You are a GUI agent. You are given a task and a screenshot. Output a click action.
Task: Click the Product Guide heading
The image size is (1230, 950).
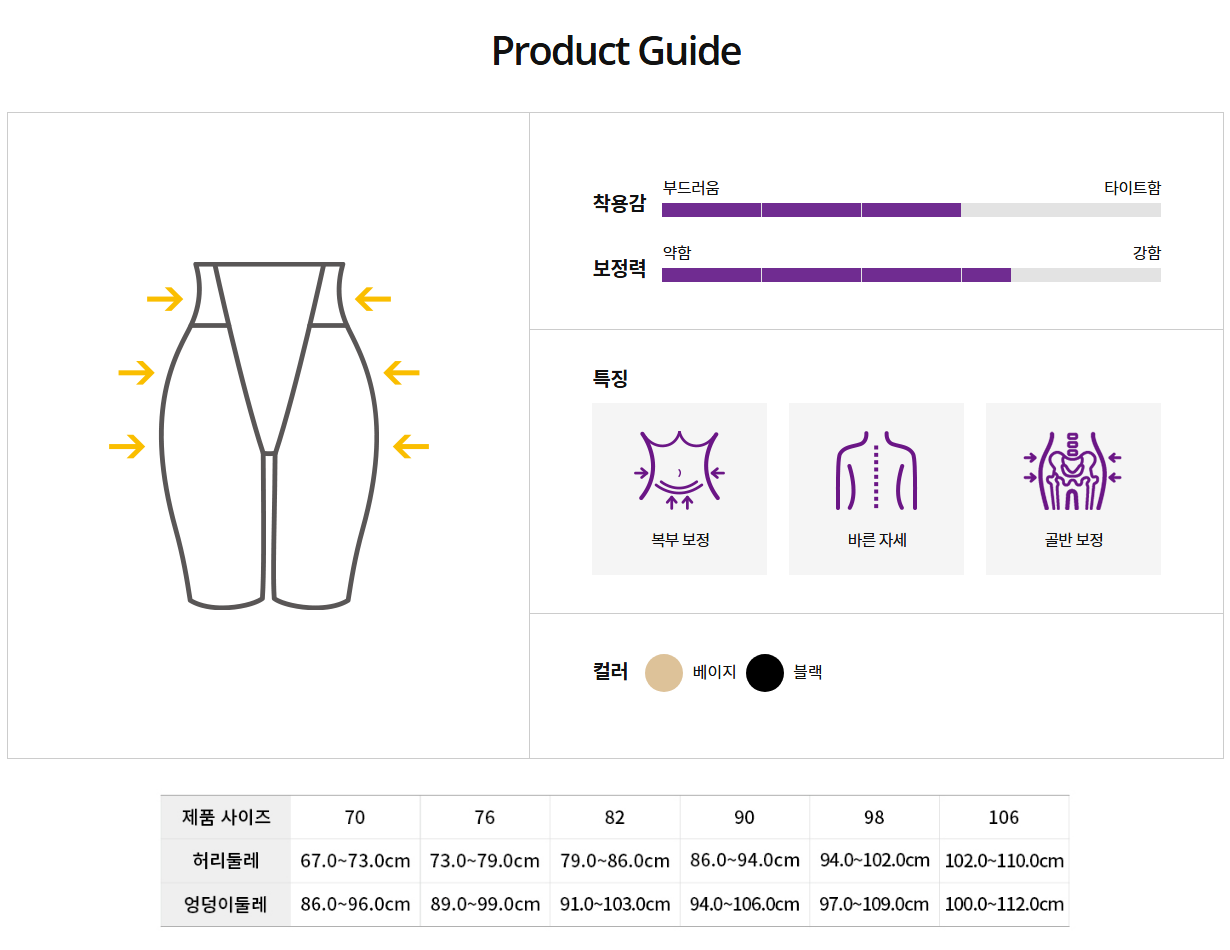coord(616,51)
